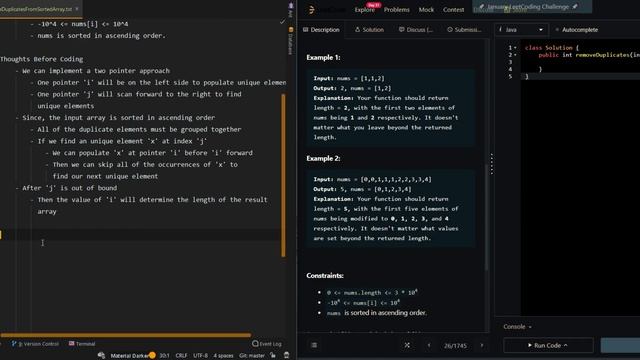
Task: Expand the Console panel
Action: [x=517, y=327]
